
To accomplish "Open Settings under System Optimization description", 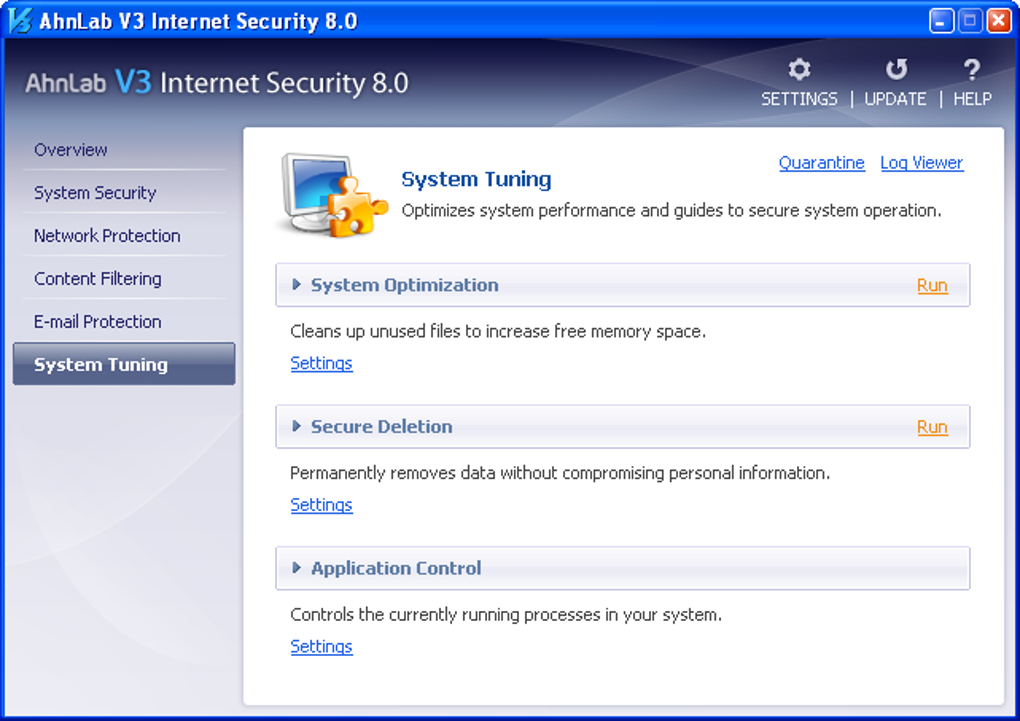I will pos(321,363).
